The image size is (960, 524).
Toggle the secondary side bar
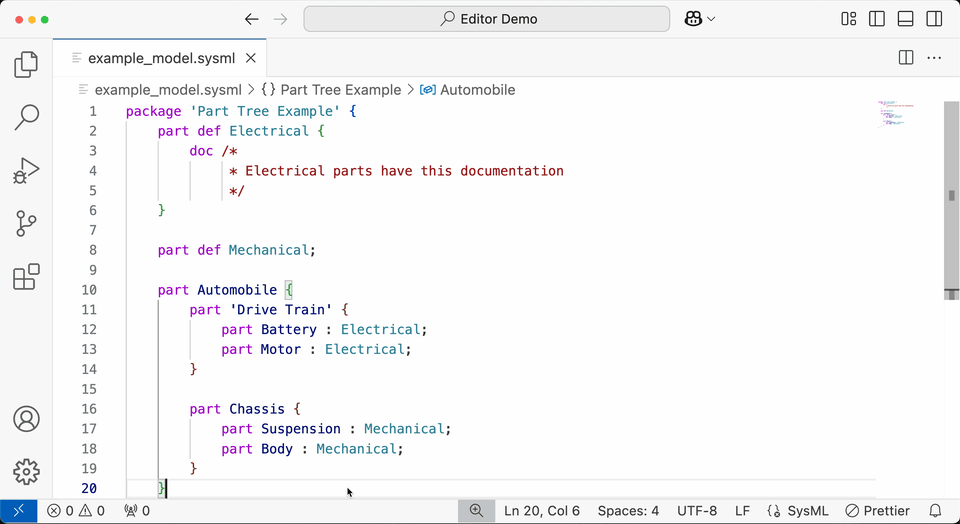coord(934,19)
